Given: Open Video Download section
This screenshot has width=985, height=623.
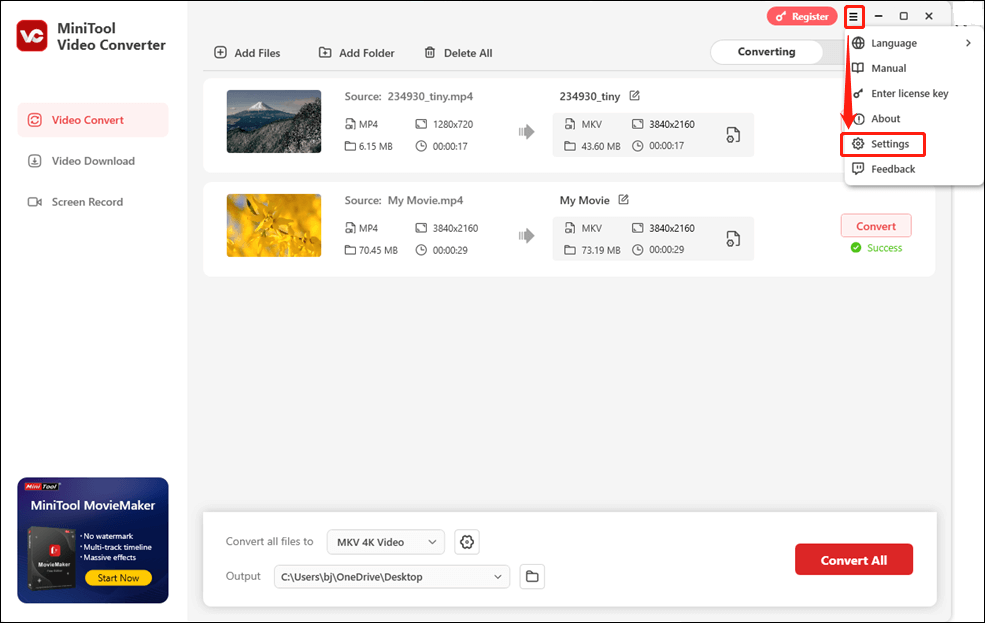Looking at the screenshot, I should [x=93, y=161].
